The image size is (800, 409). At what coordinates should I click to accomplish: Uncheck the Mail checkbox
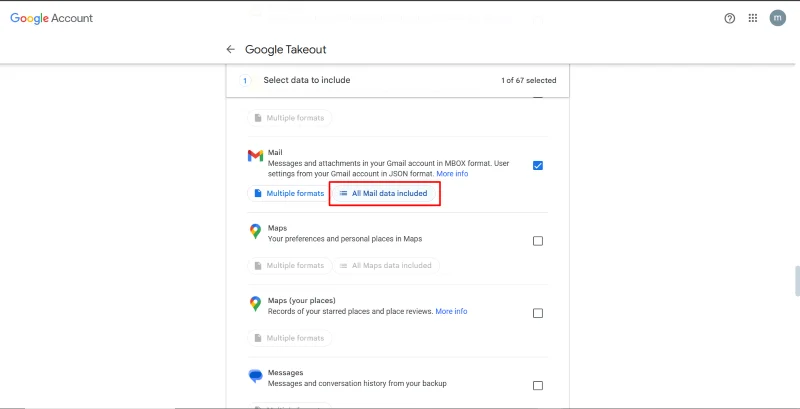point(538,165)
